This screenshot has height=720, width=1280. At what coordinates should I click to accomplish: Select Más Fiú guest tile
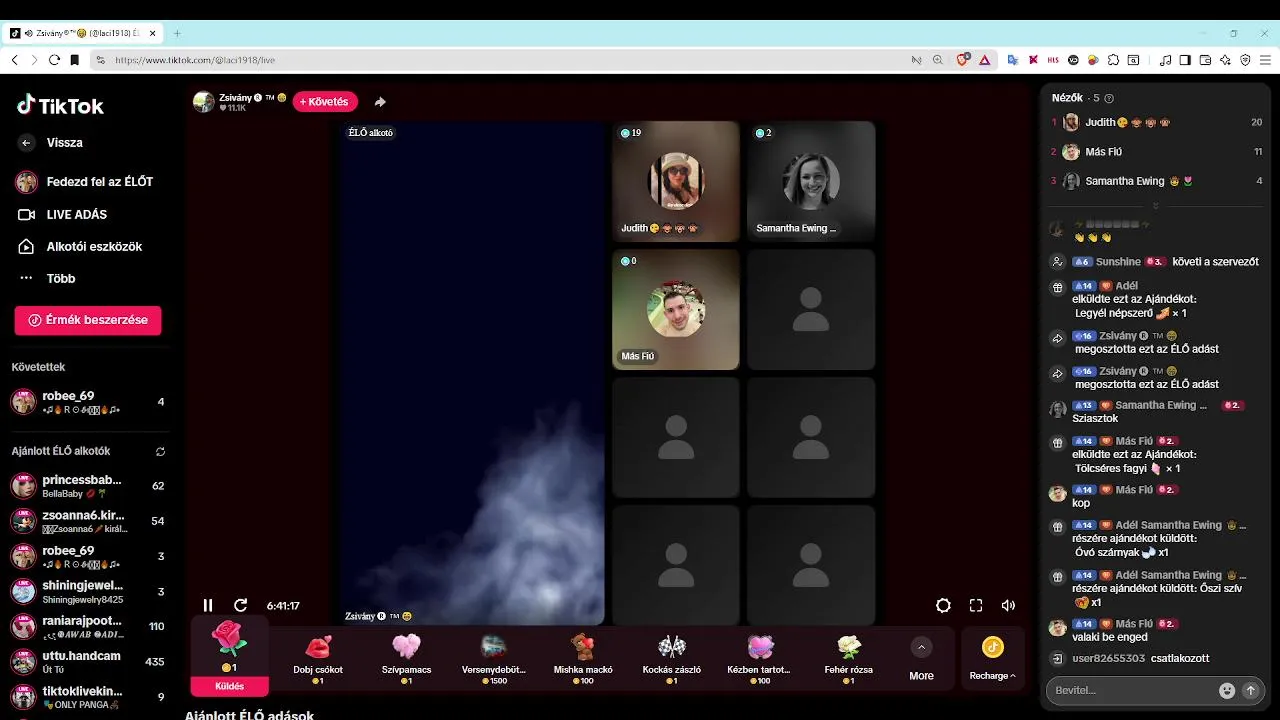pos(676,309)
